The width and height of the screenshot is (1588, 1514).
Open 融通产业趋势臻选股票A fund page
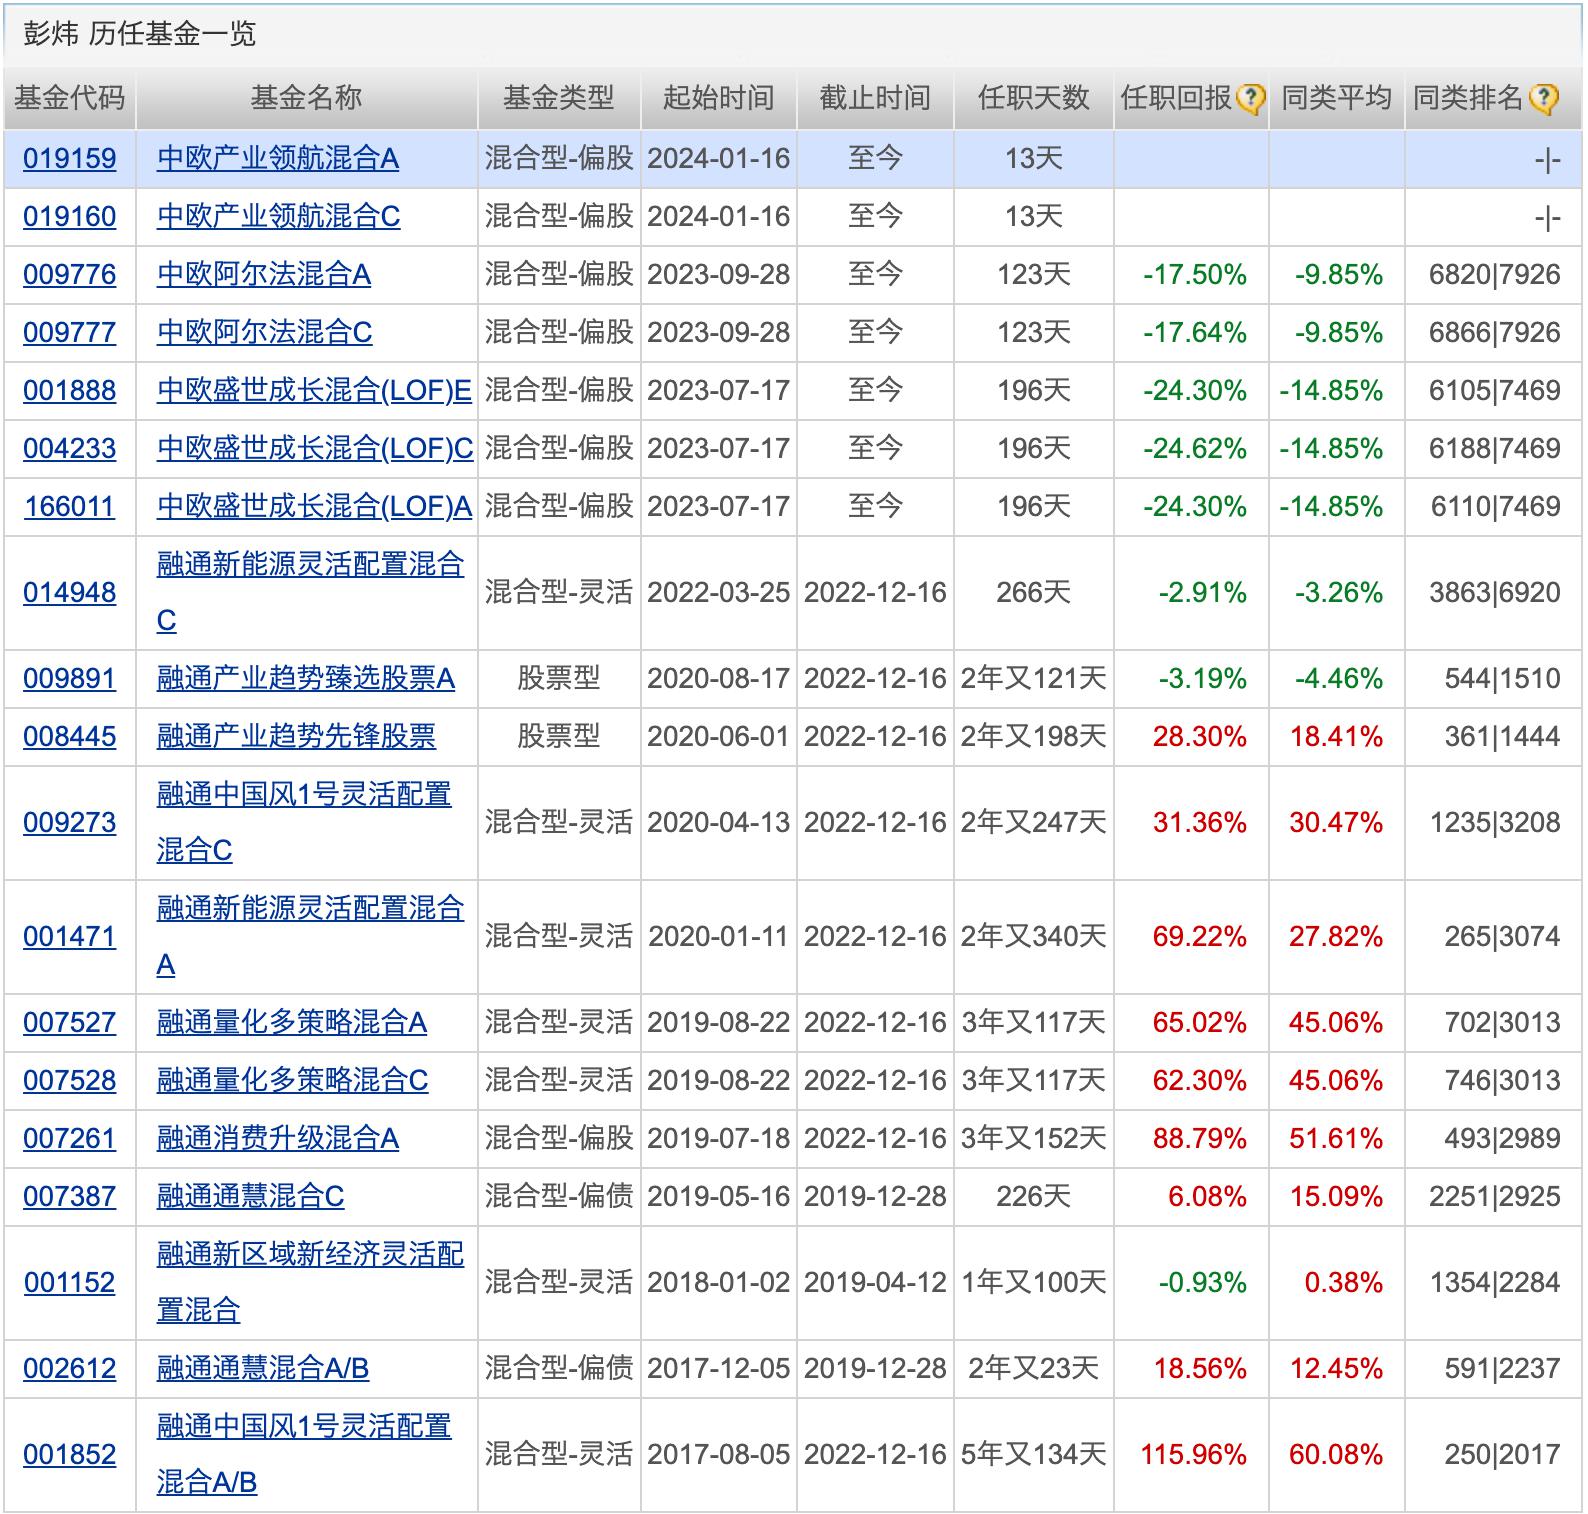click(x=305, y=679)
